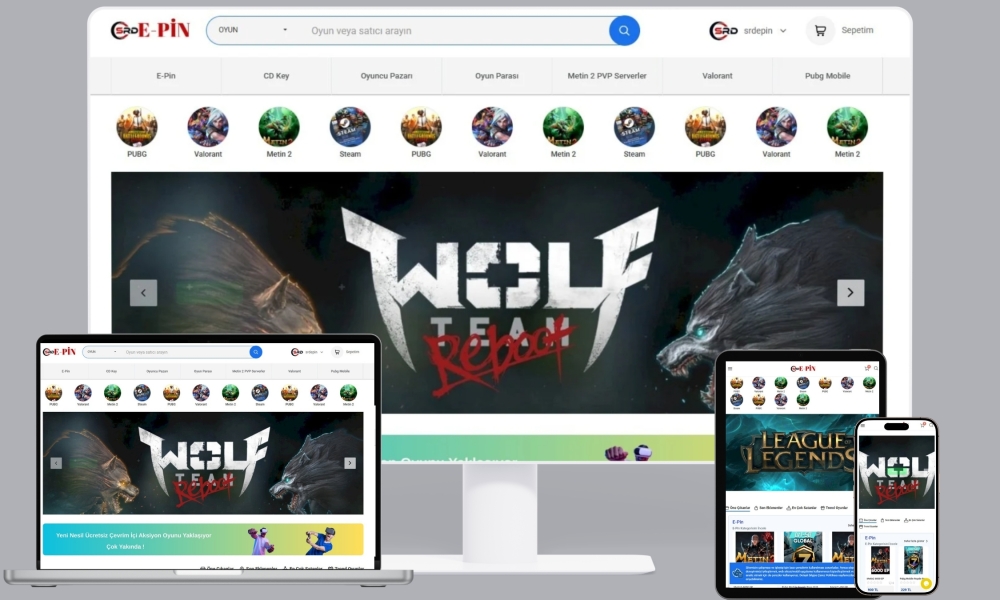Show previous slide on monitor Wolf Team banner
The image size is (1000, 600).
coord(143,293)
